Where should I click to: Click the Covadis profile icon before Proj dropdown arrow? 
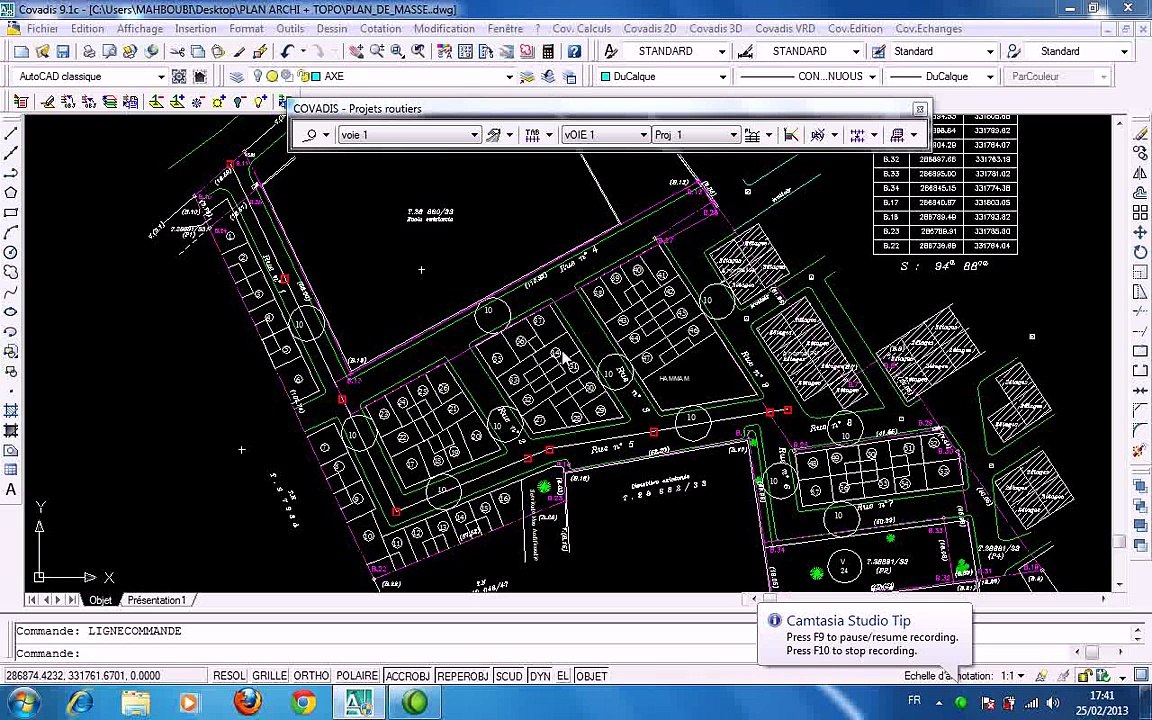pos(752,135)
